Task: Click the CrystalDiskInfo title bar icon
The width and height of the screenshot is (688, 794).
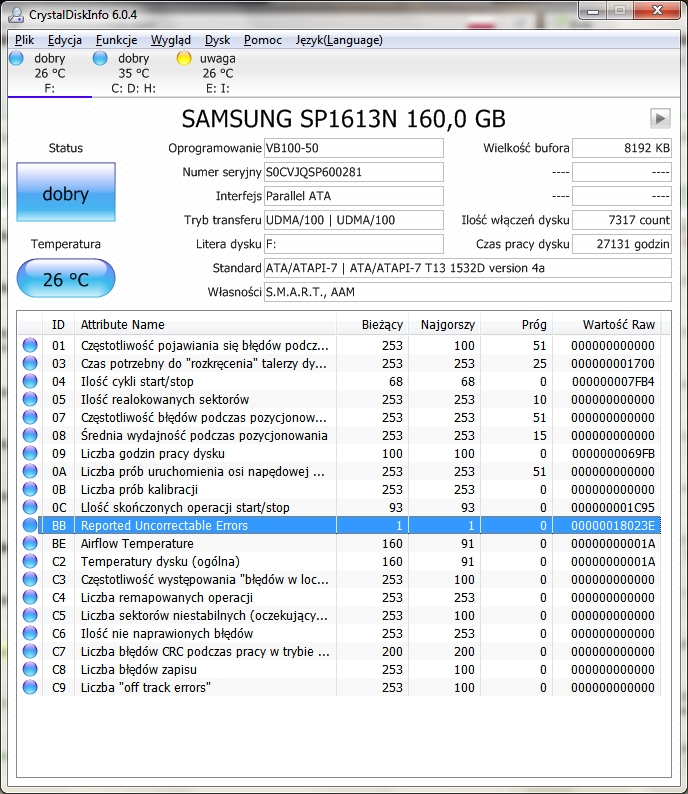Action: [x=16, y=15]
